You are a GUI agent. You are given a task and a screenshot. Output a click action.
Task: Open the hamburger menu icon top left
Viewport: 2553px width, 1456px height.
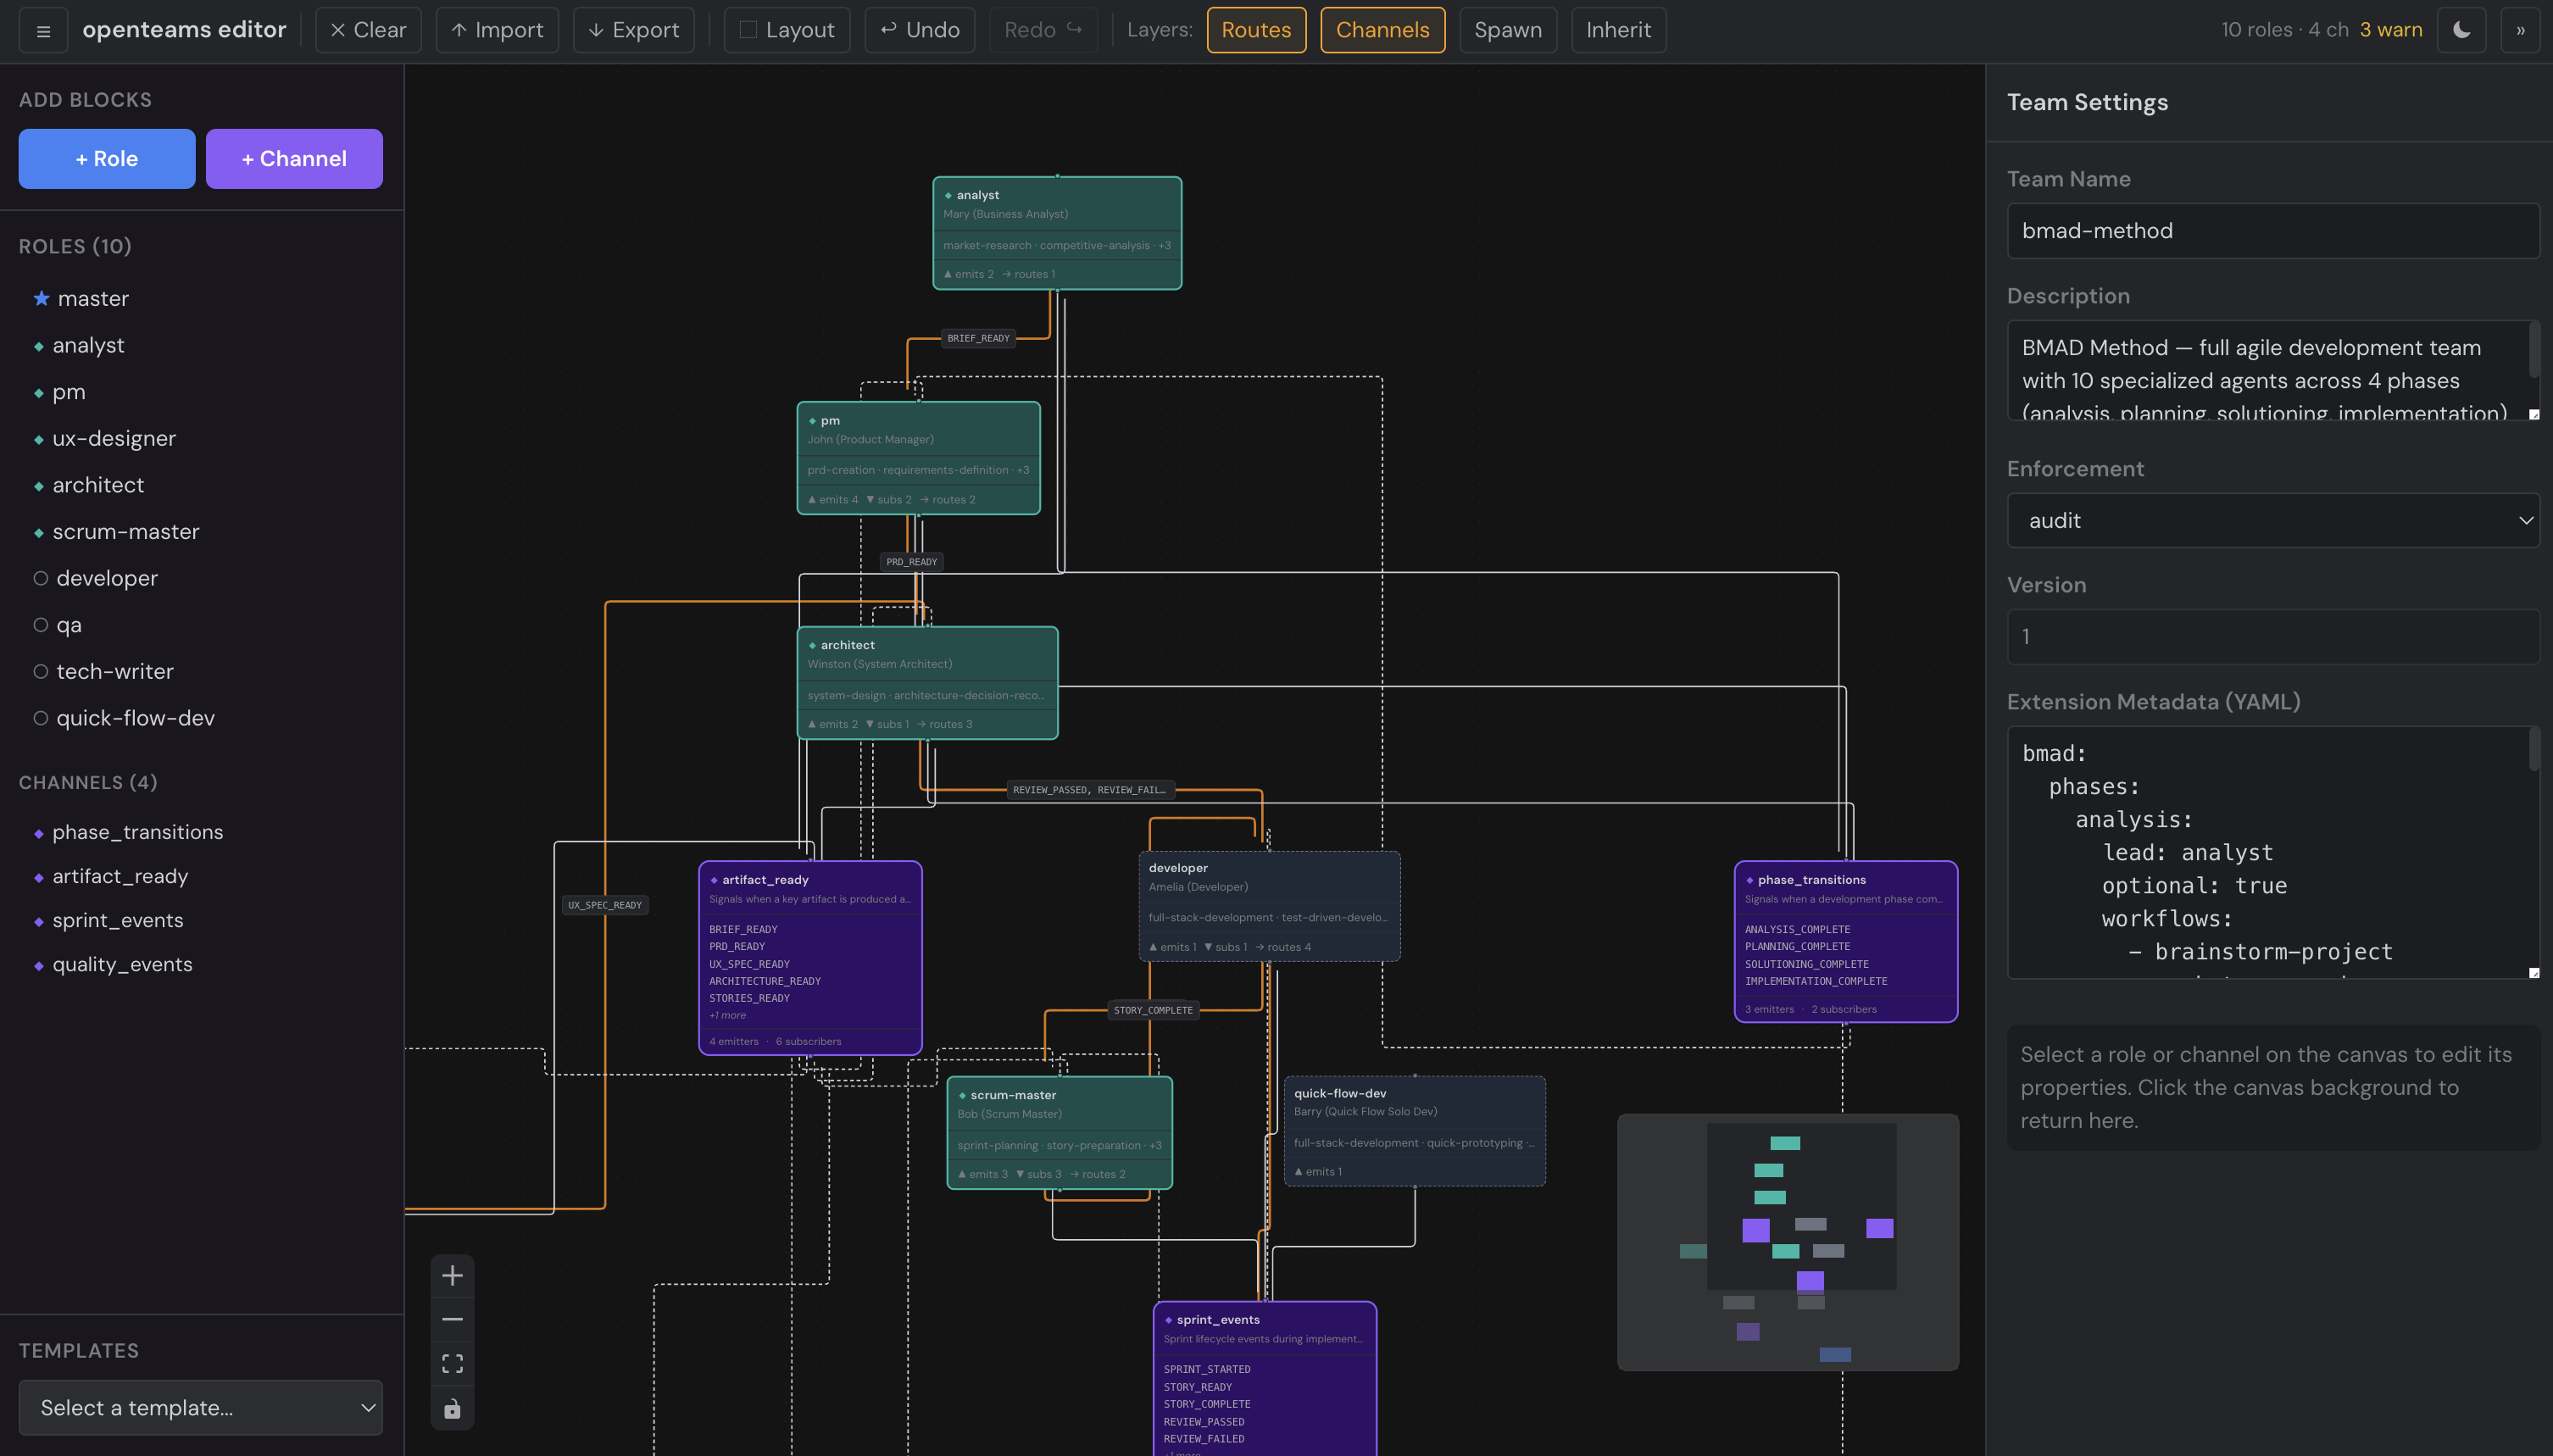pyautogui.click(x=42, y=30)
